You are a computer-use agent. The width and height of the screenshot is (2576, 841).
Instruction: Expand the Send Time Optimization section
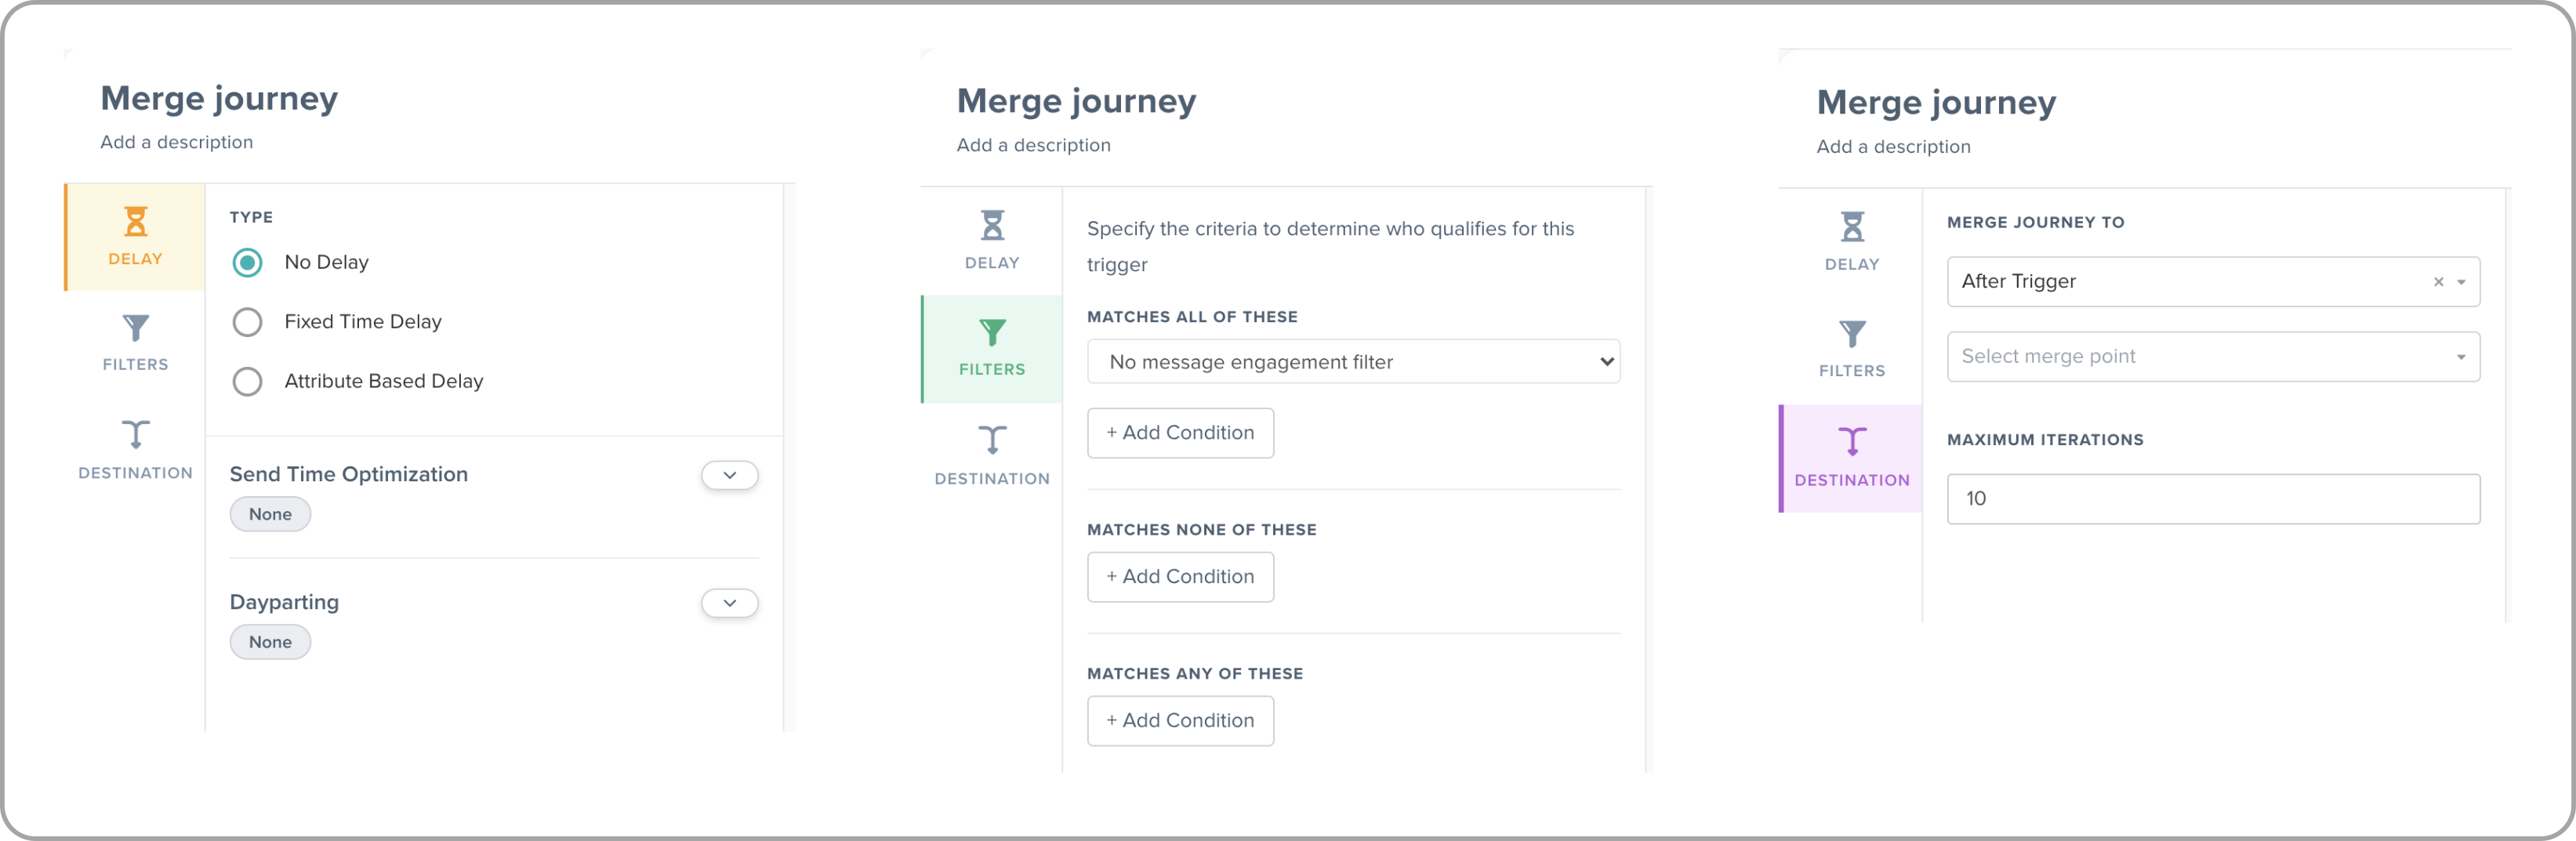pyautogui.click(x=729, y=475)
